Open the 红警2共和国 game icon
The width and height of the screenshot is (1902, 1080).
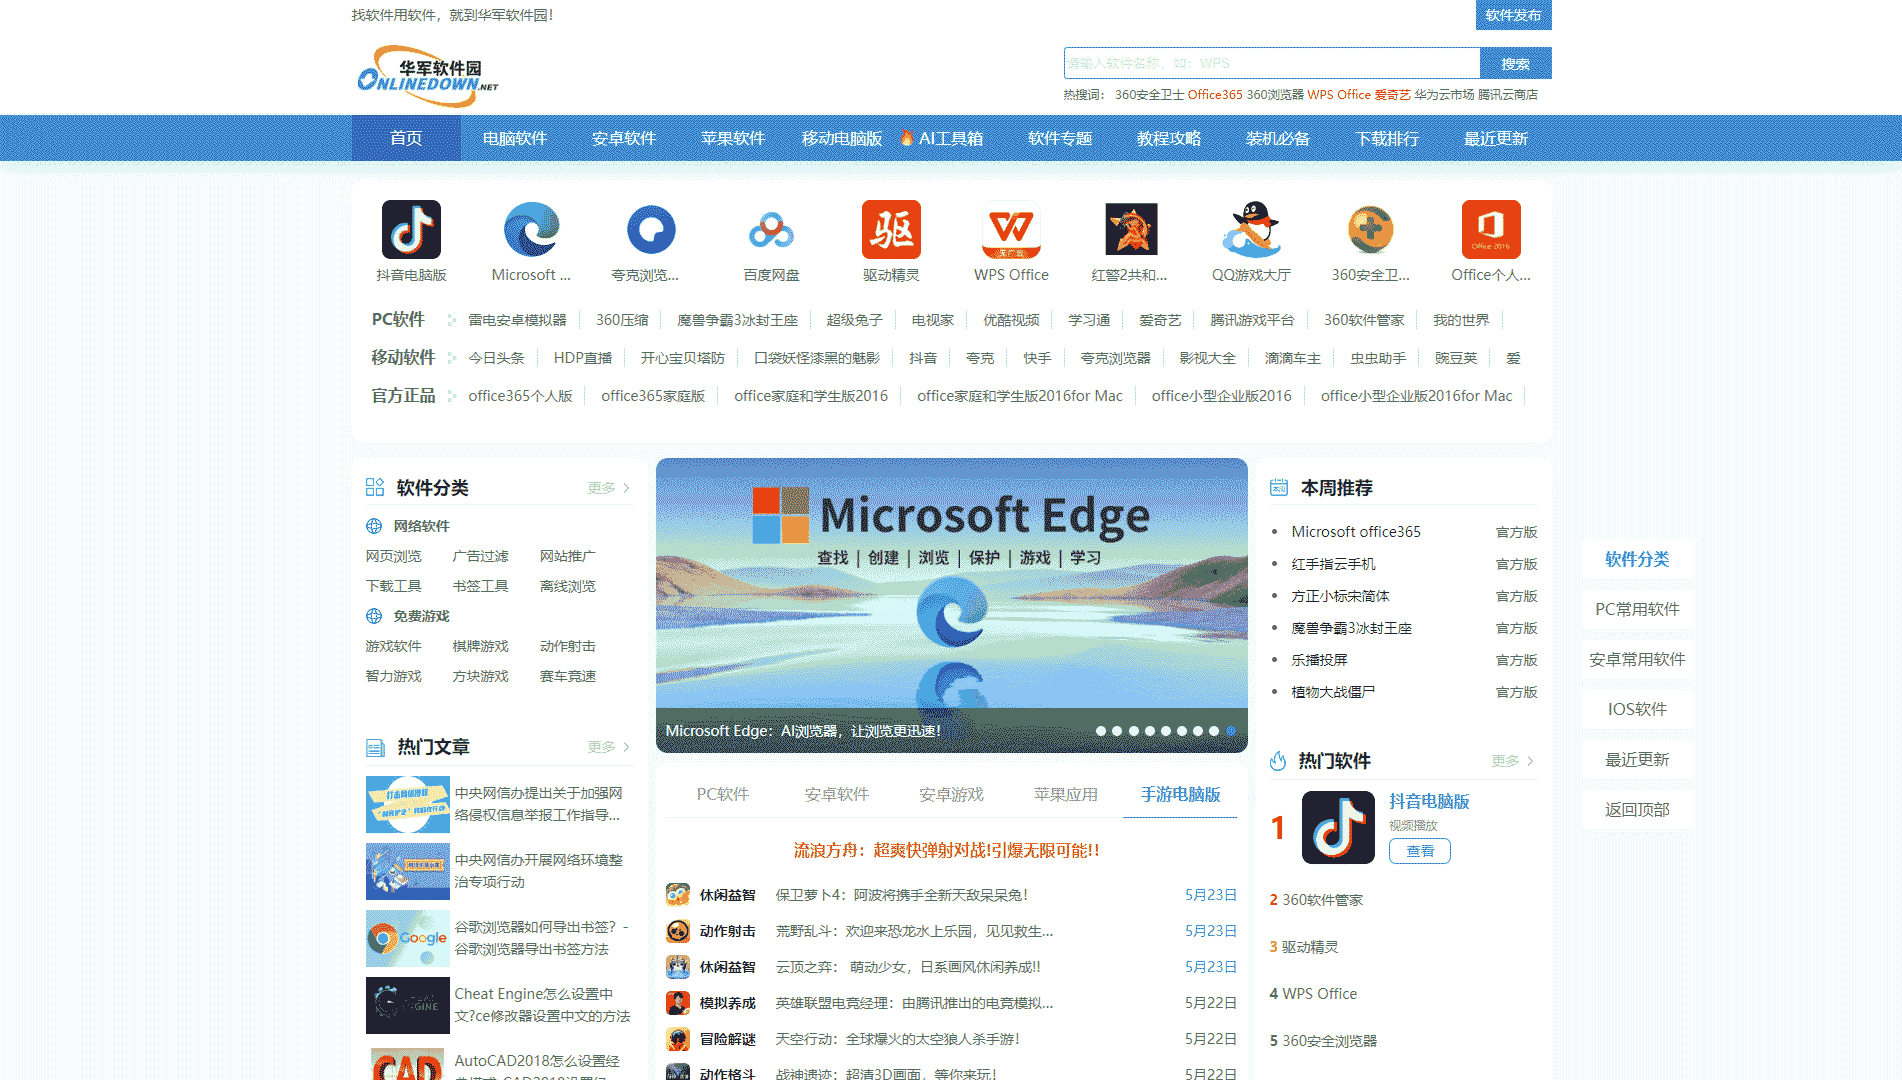click(1131, 229)
